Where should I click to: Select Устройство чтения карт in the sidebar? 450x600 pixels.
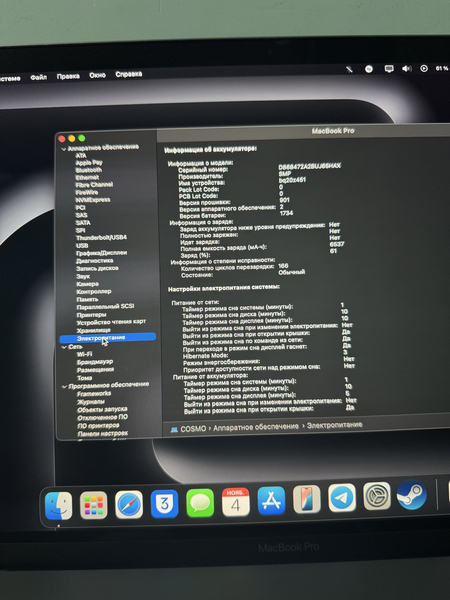(x=111, y=322)
